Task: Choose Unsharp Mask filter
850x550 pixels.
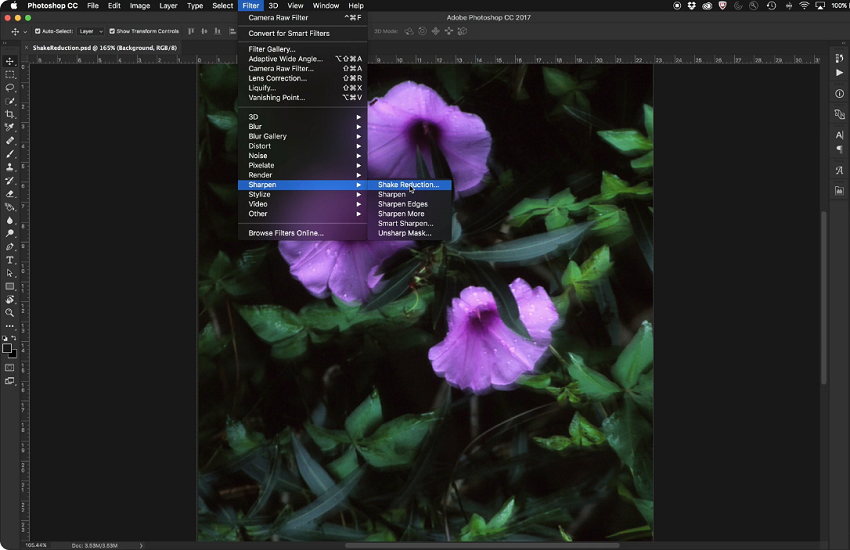Action: pos(409,234)
